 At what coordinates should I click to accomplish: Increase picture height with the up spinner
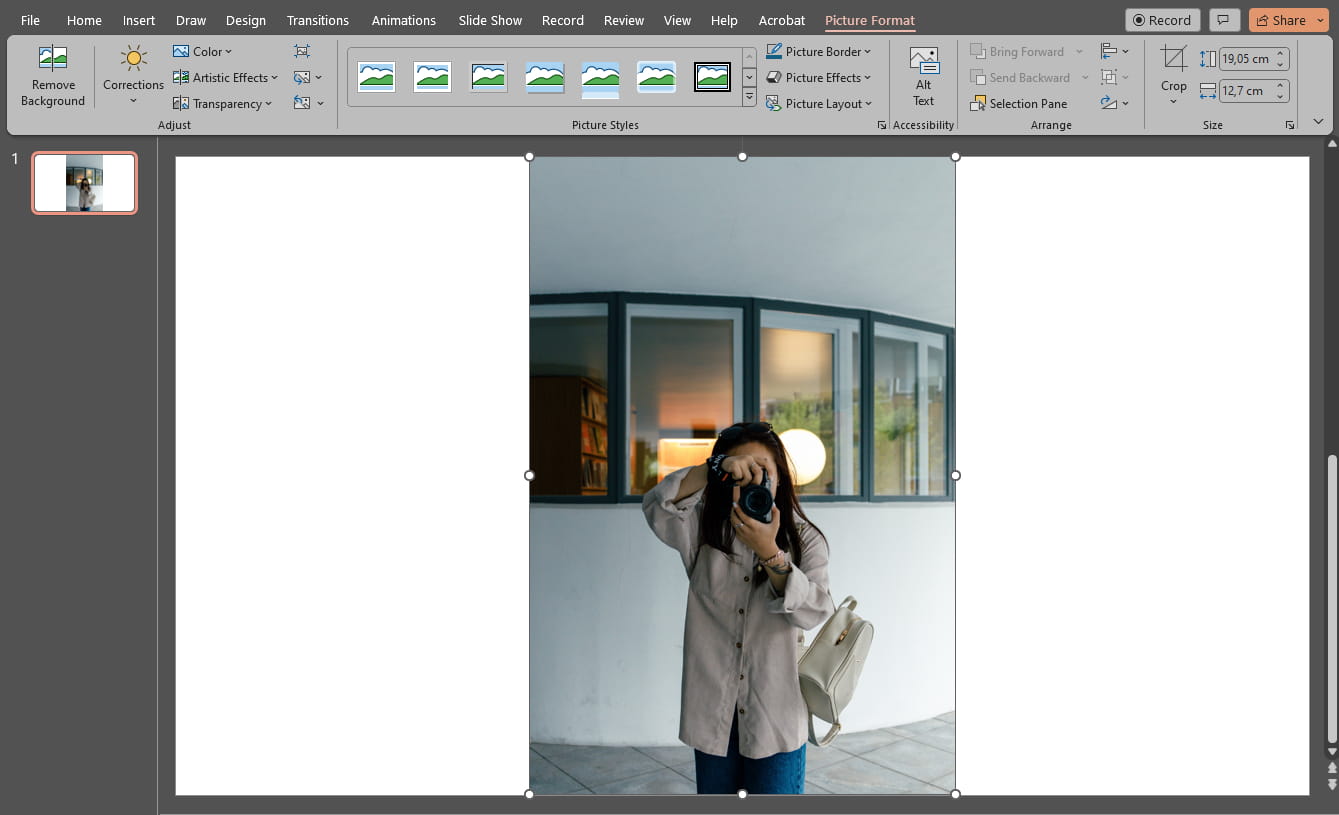[1280, 54]
